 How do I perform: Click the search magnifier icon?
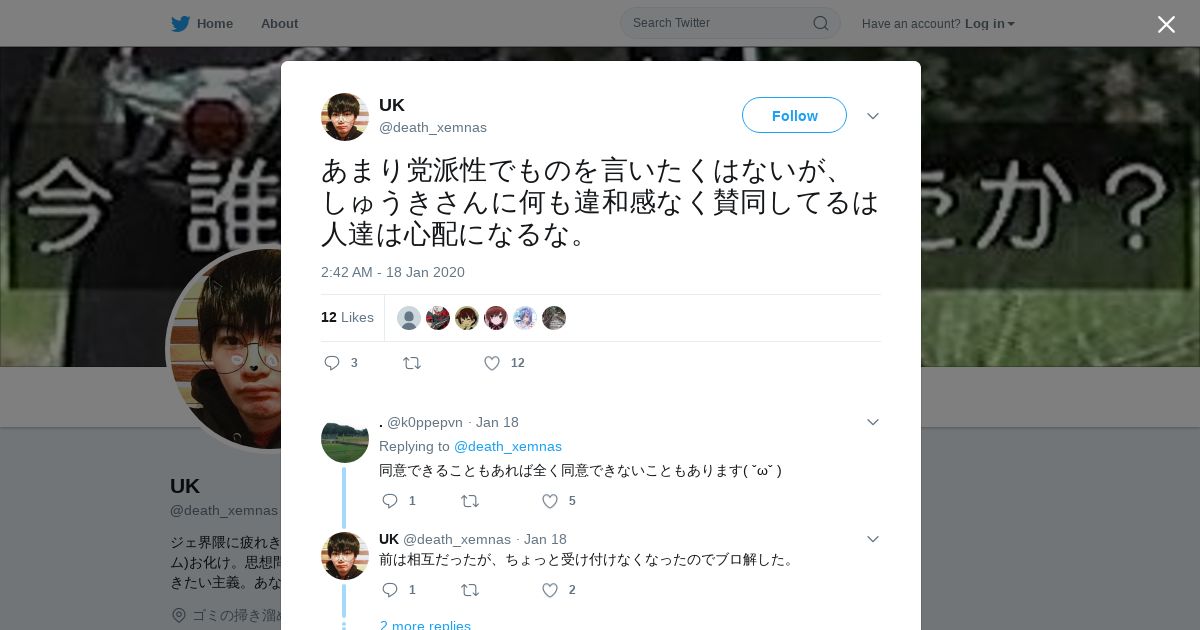820,23
